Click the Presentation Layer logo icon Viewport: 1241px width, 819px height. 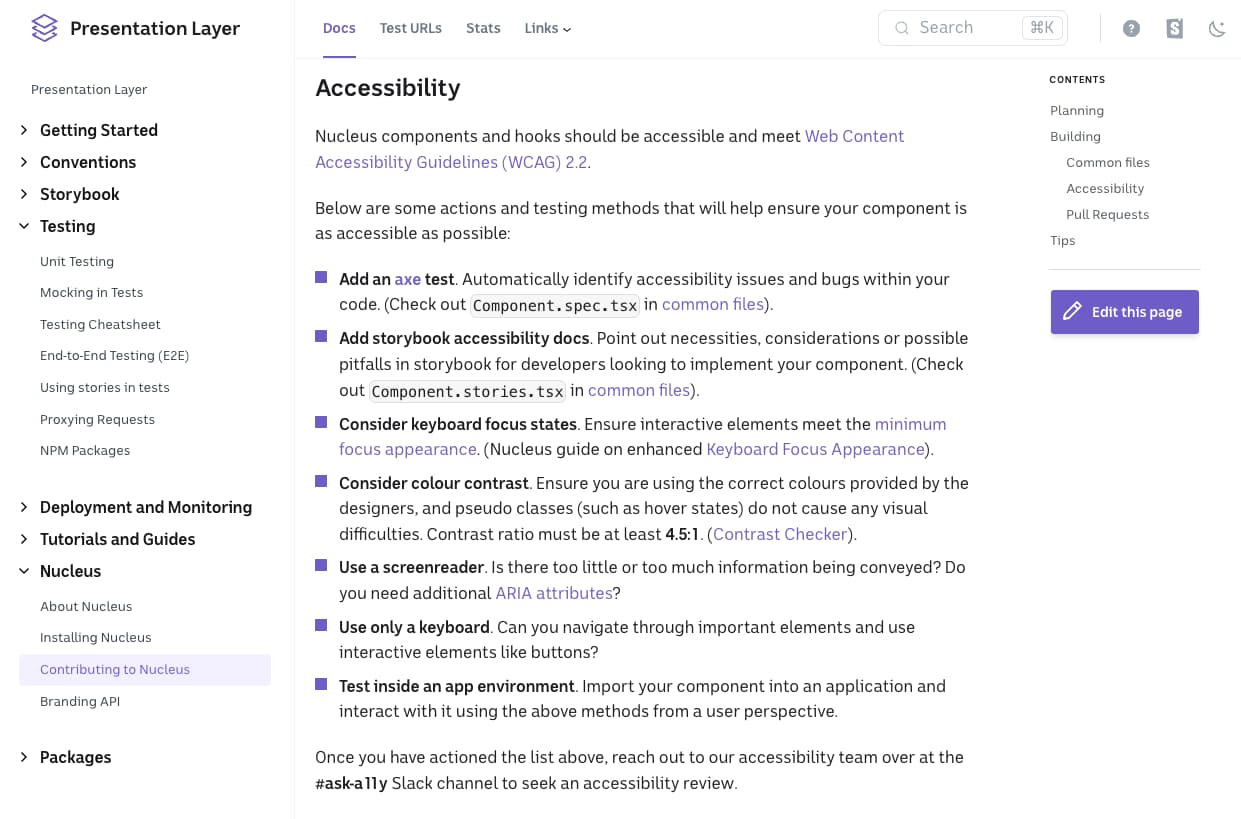pyautogui.click(x=44, y=28)
